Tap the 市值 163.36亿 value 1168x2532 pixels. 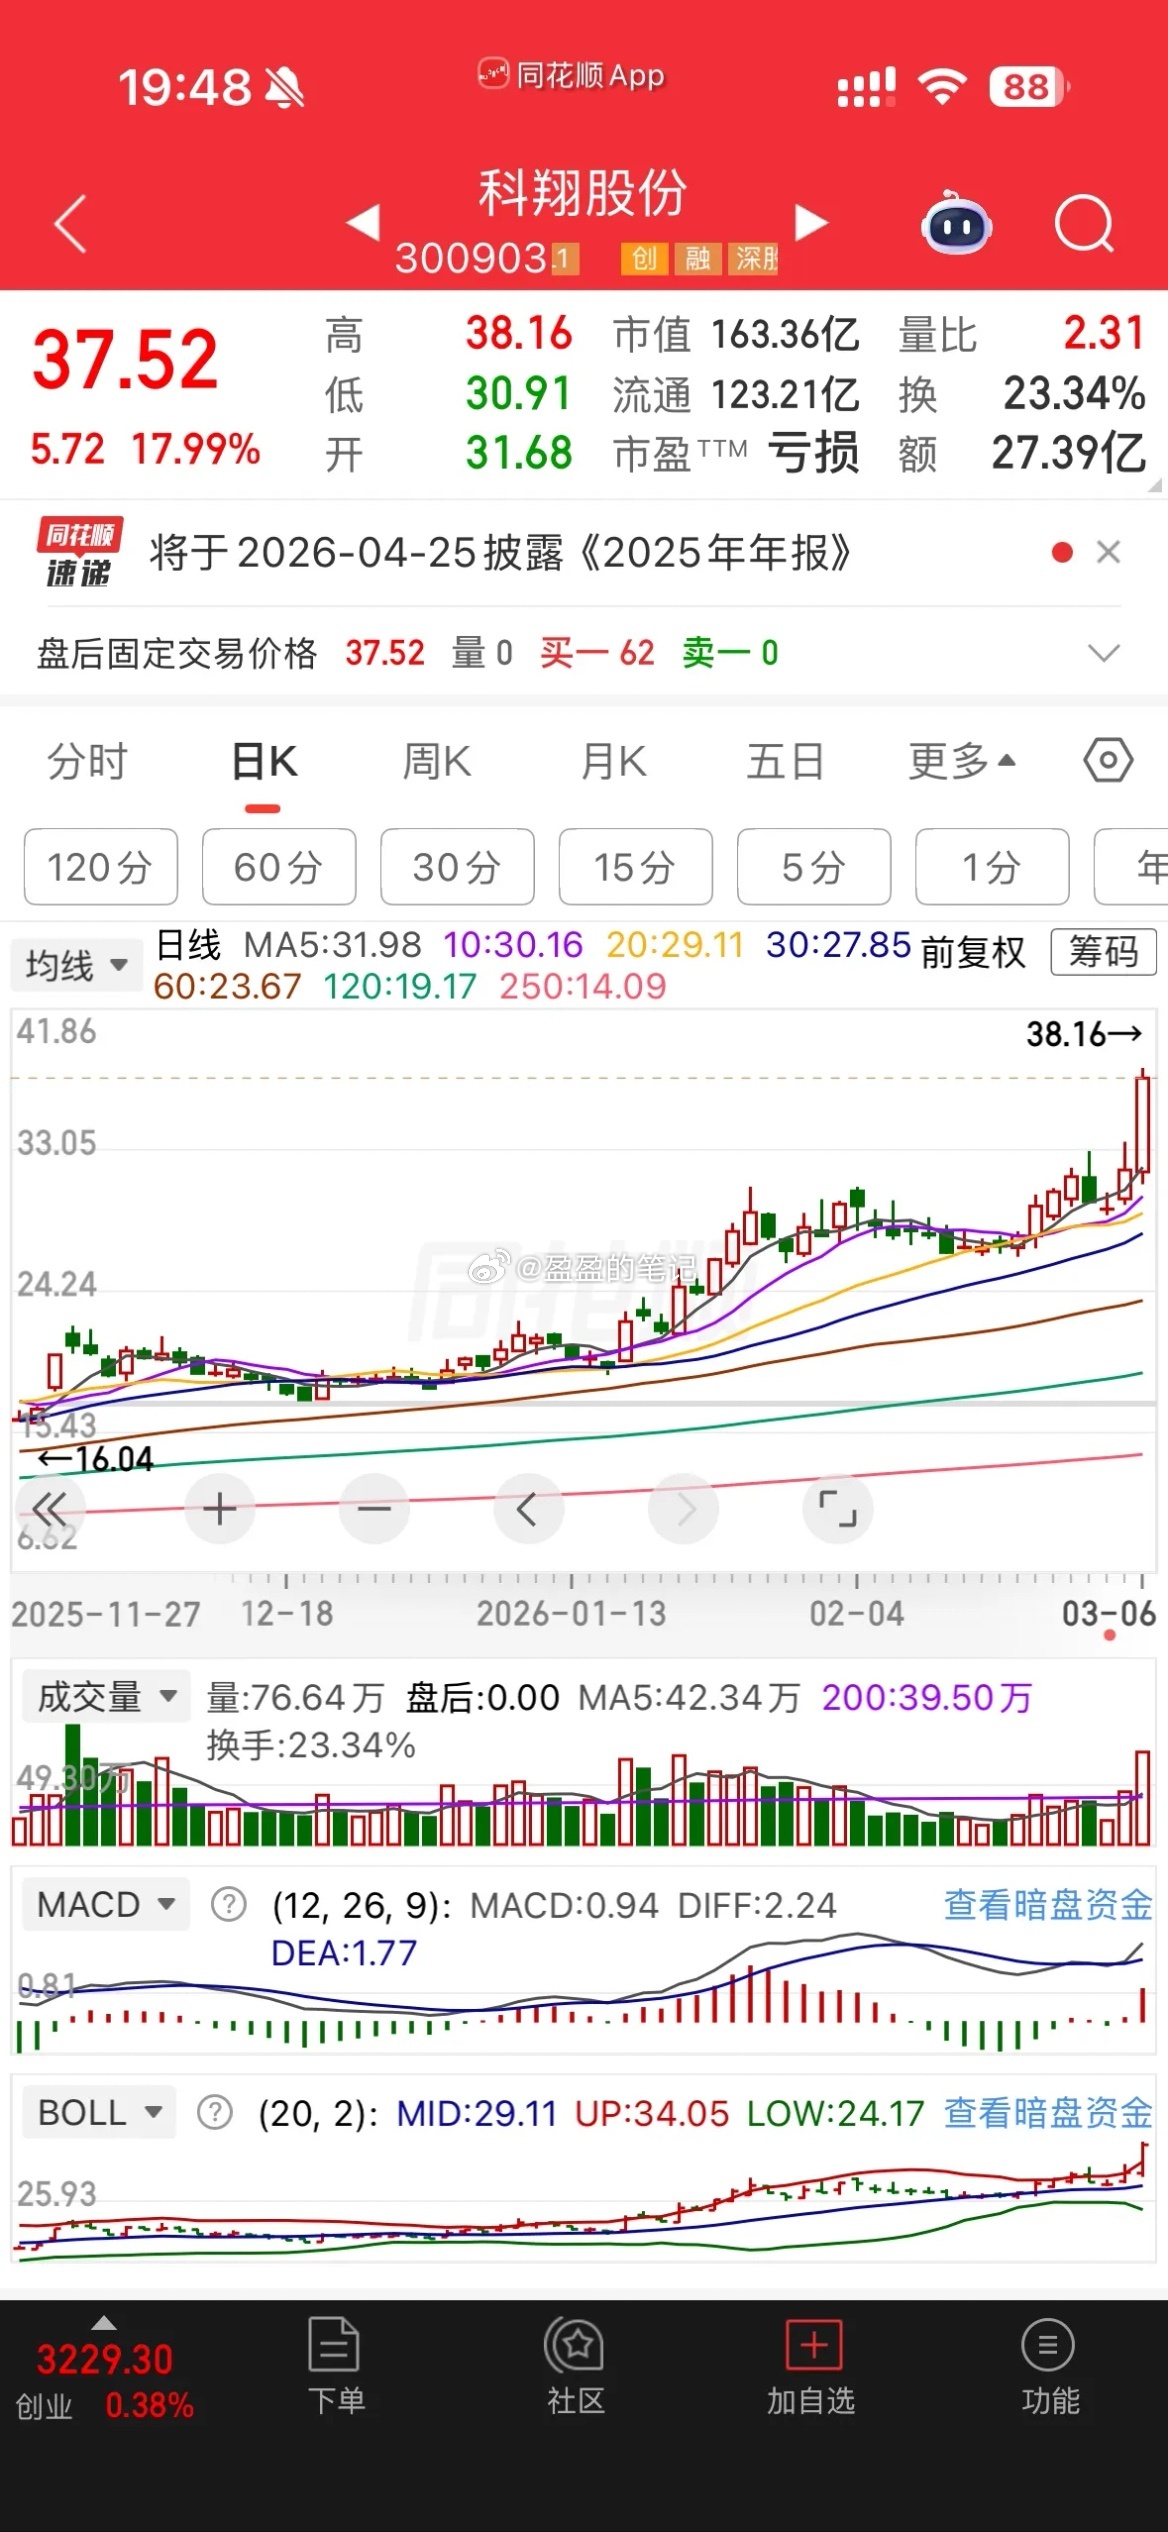coord(785,335)
